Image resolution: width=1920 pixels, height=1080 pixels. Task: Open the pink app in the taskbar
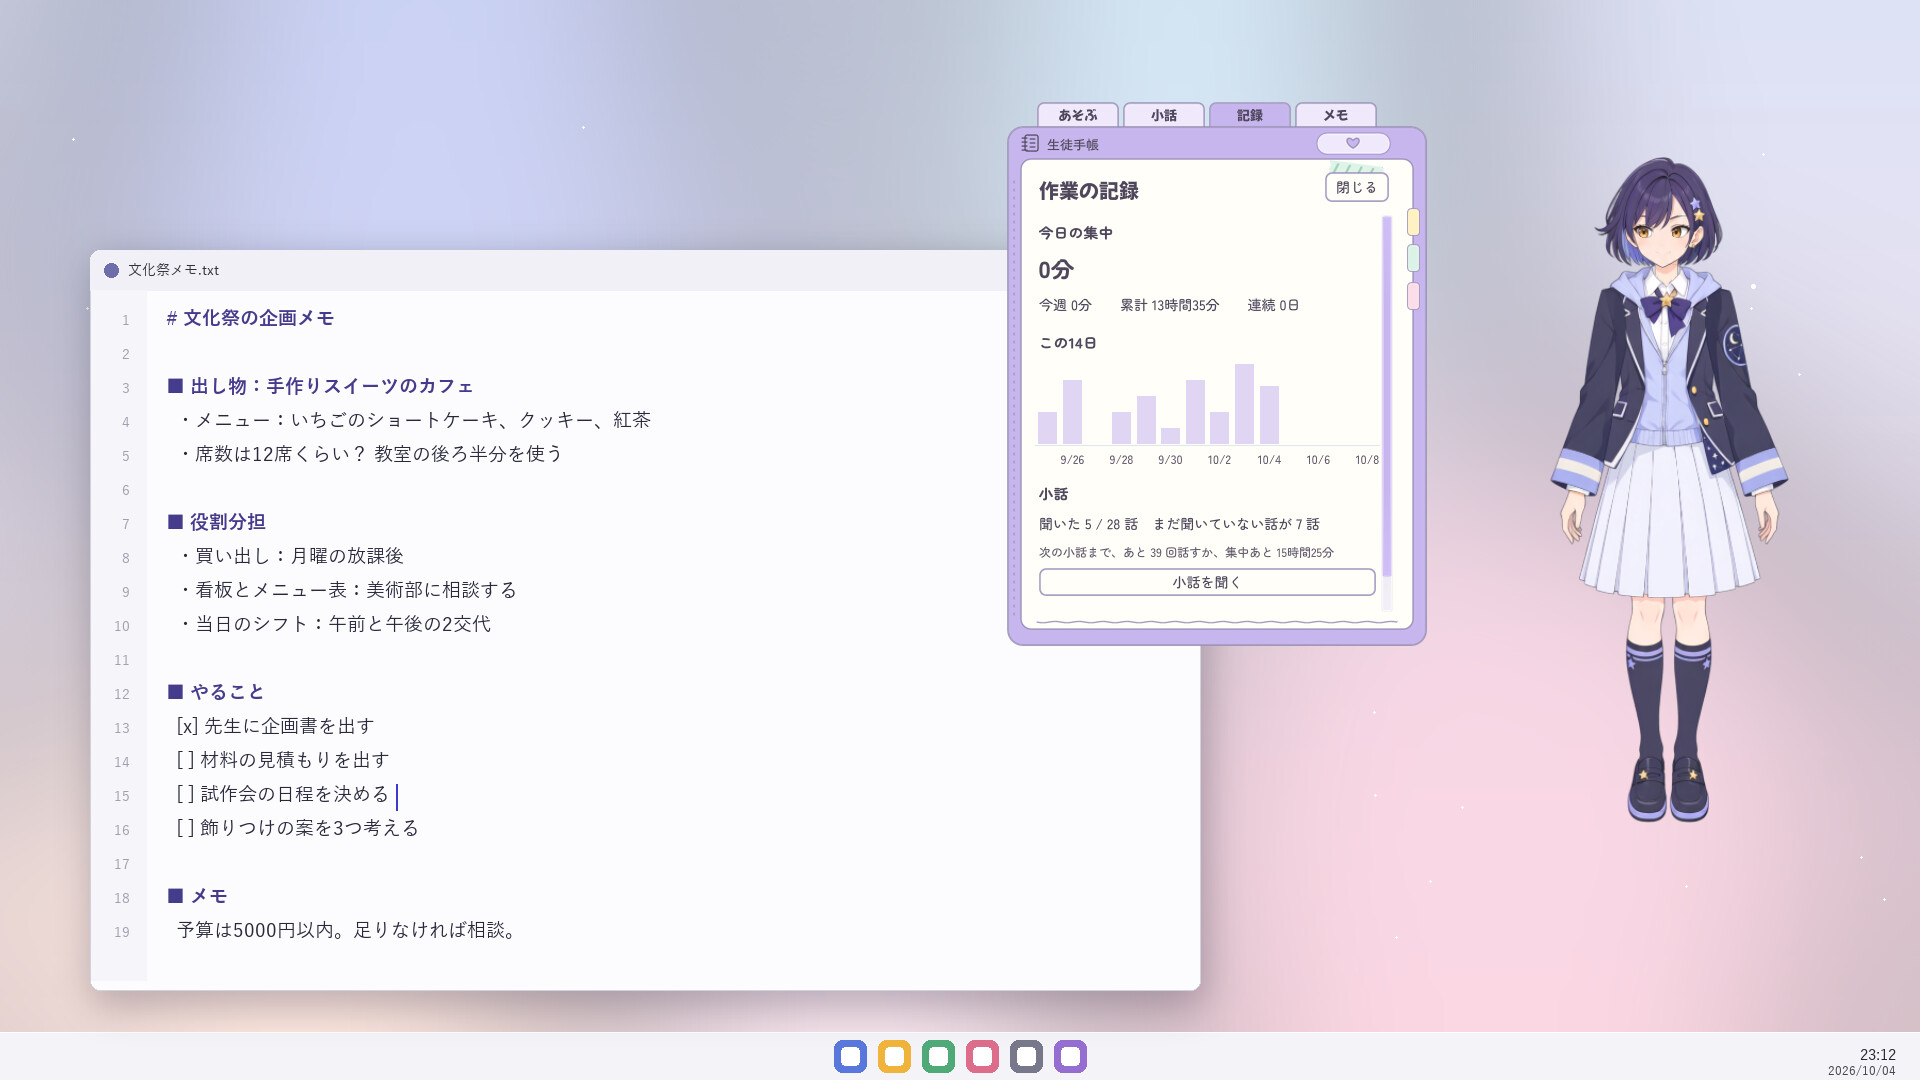[982, 1056]
